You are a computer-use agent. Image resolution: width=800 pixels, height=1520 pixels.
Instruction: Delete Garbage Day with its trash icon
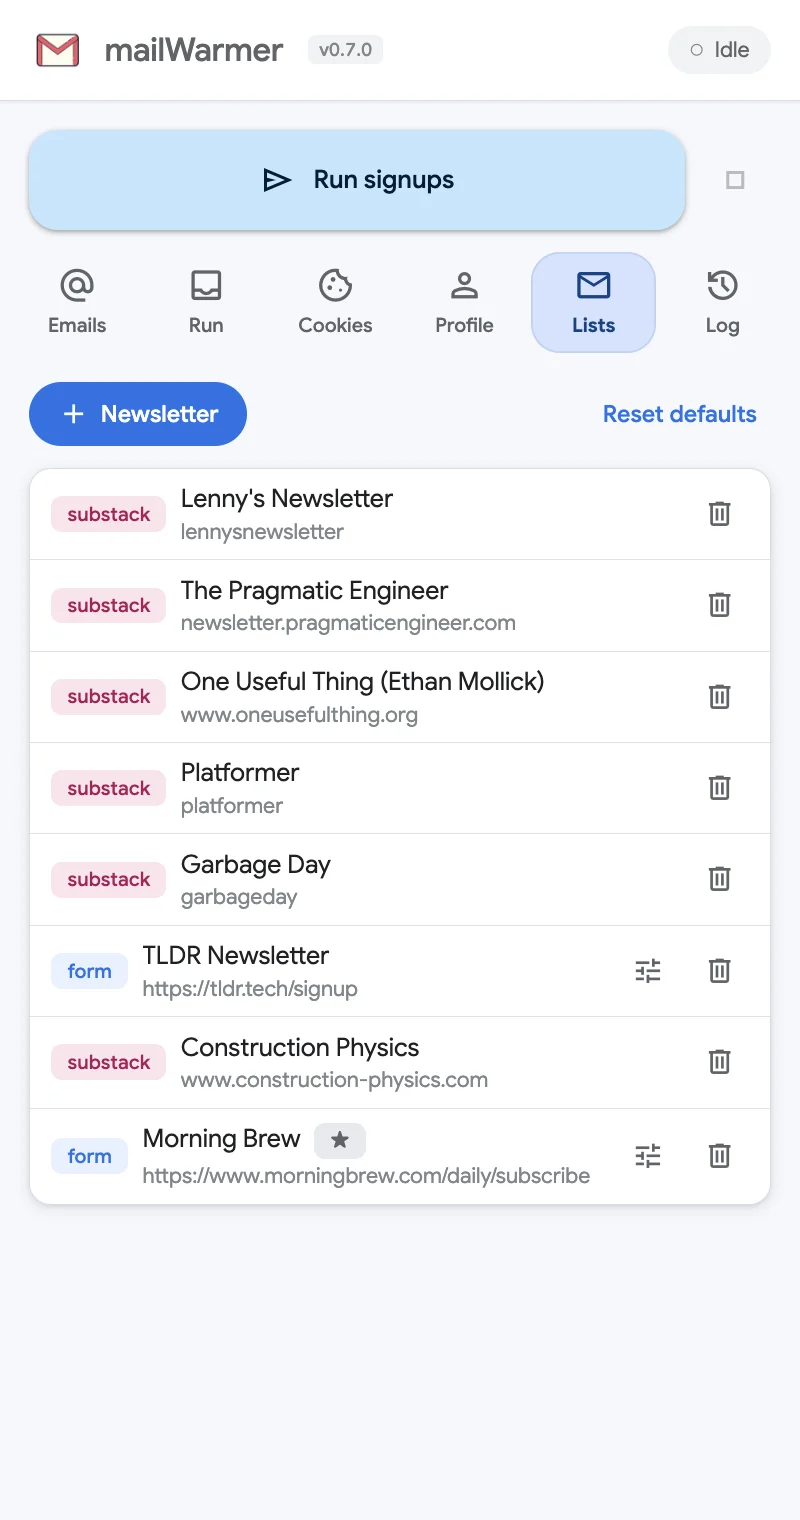pos(719,879)
